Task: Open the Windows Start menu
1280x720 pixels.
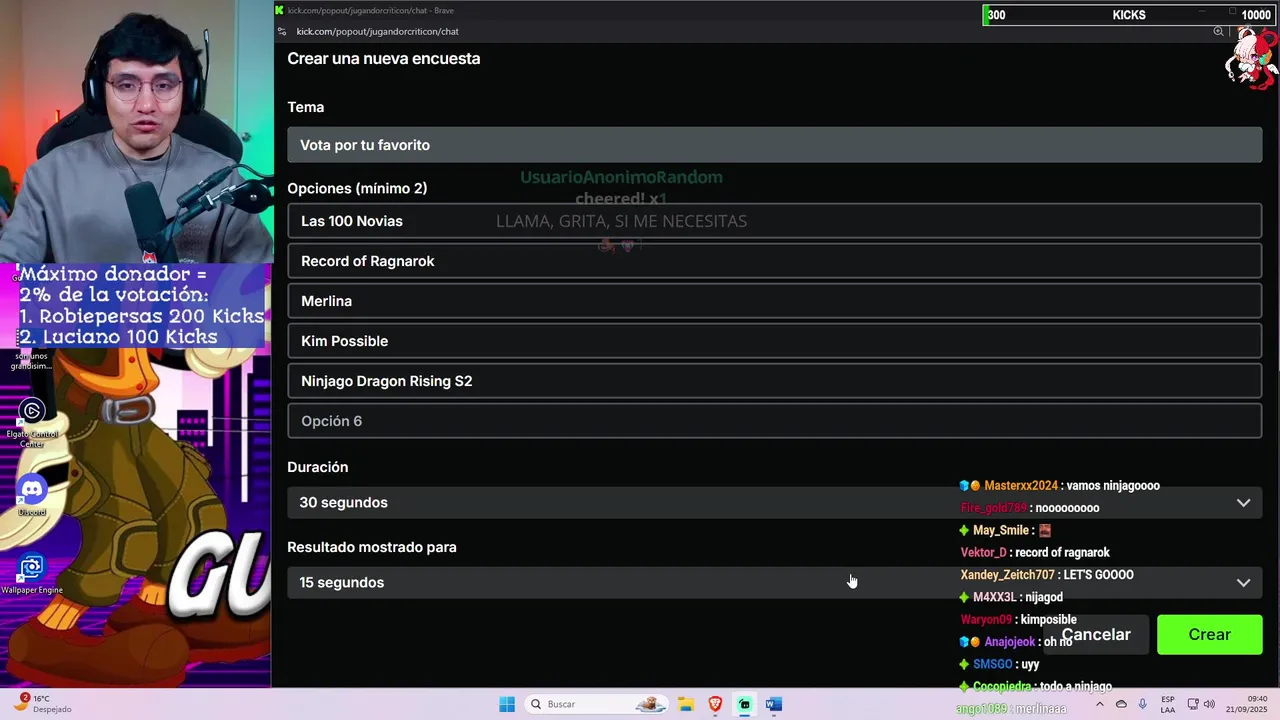Action: tap(507, 704)
